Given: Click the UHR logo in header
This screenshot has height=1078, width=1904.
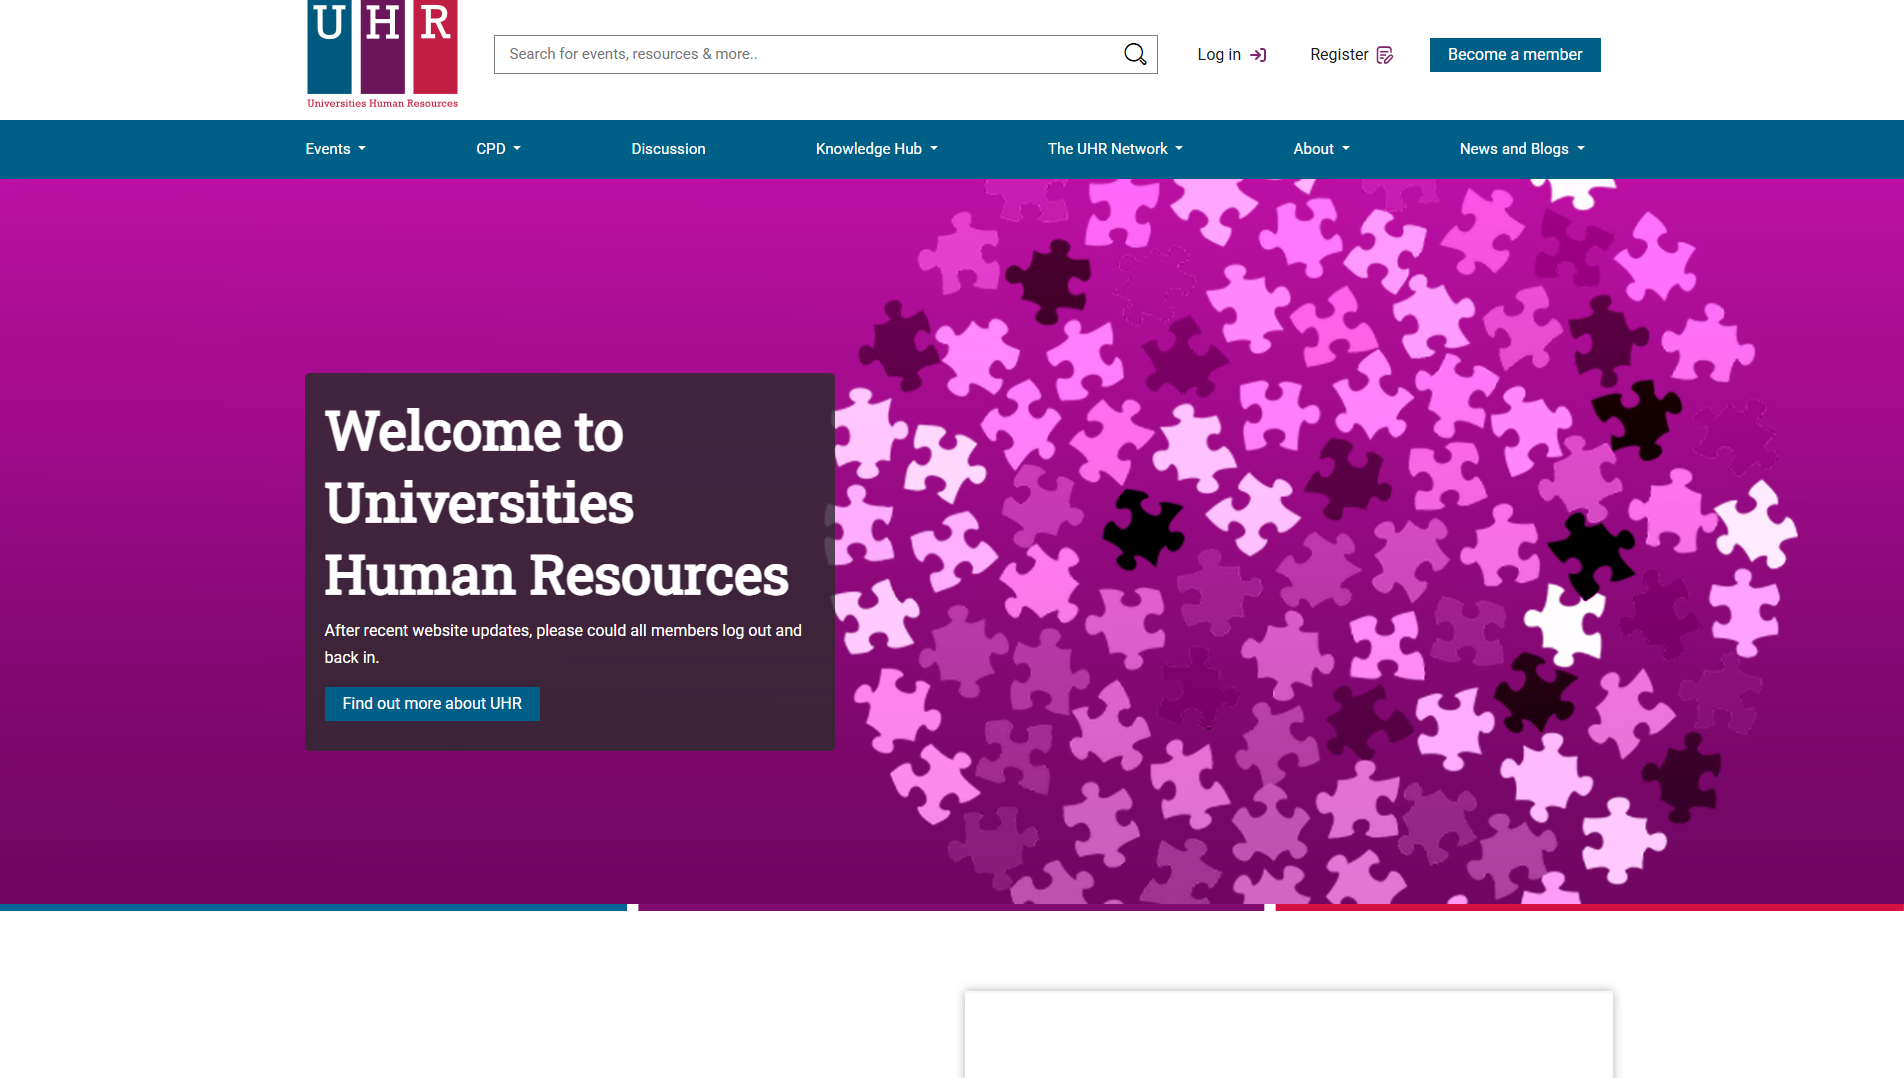Looking at the screenshot, I should pyautogui.click(x=382, y=54).
